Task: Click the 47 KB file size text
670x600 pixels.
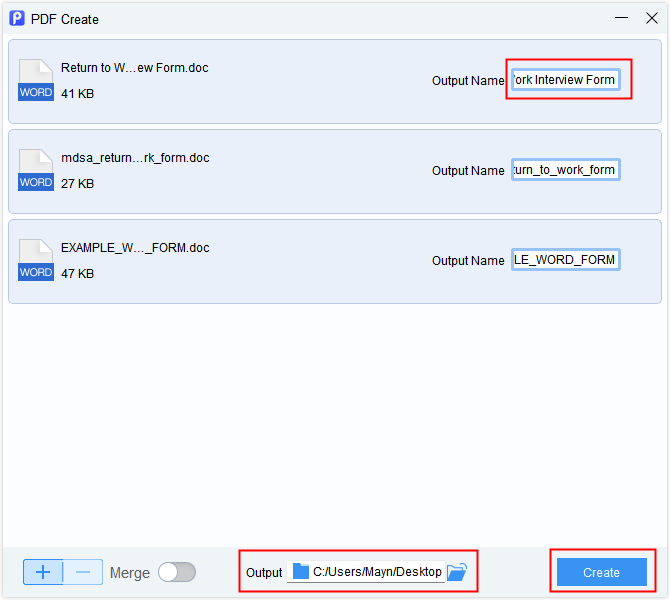Action: 77,274
